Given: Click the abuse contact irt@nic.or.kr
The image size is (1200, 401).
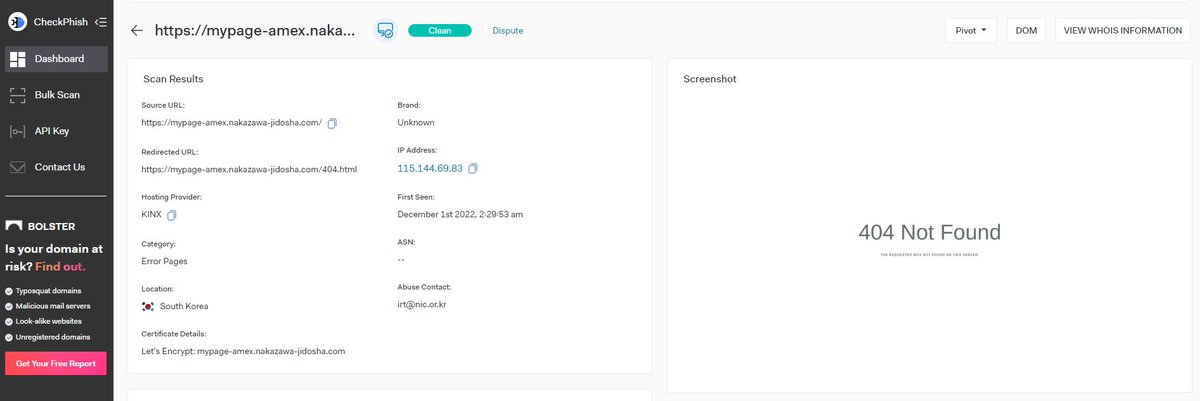Looking at the screenshot, I should point(422,304).
